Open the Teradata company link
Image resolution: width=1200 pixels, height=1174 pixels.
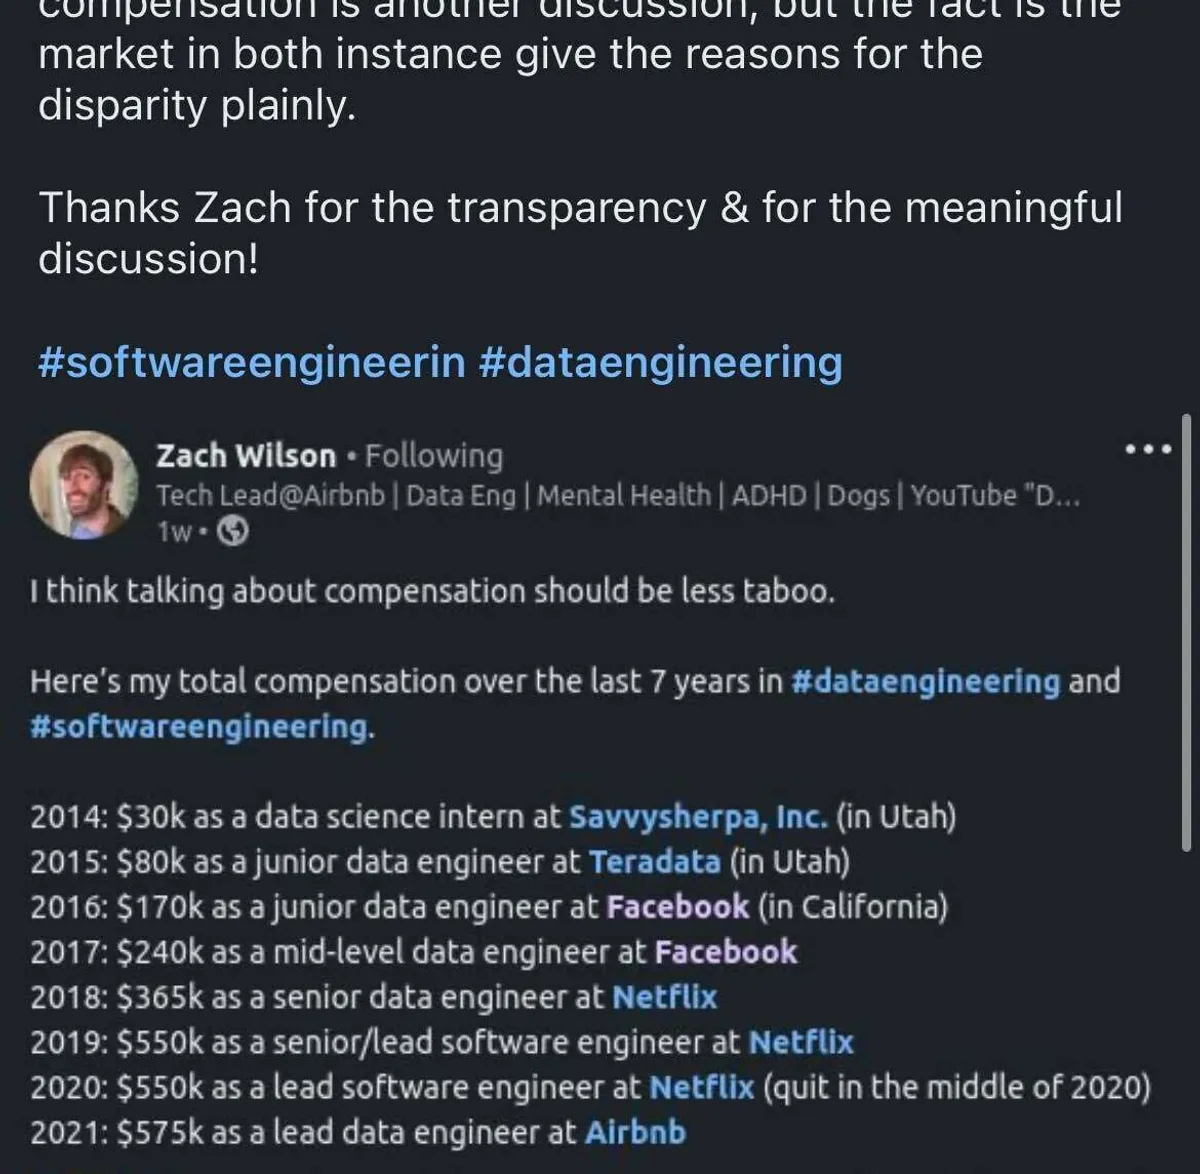(x=654, y=862)
